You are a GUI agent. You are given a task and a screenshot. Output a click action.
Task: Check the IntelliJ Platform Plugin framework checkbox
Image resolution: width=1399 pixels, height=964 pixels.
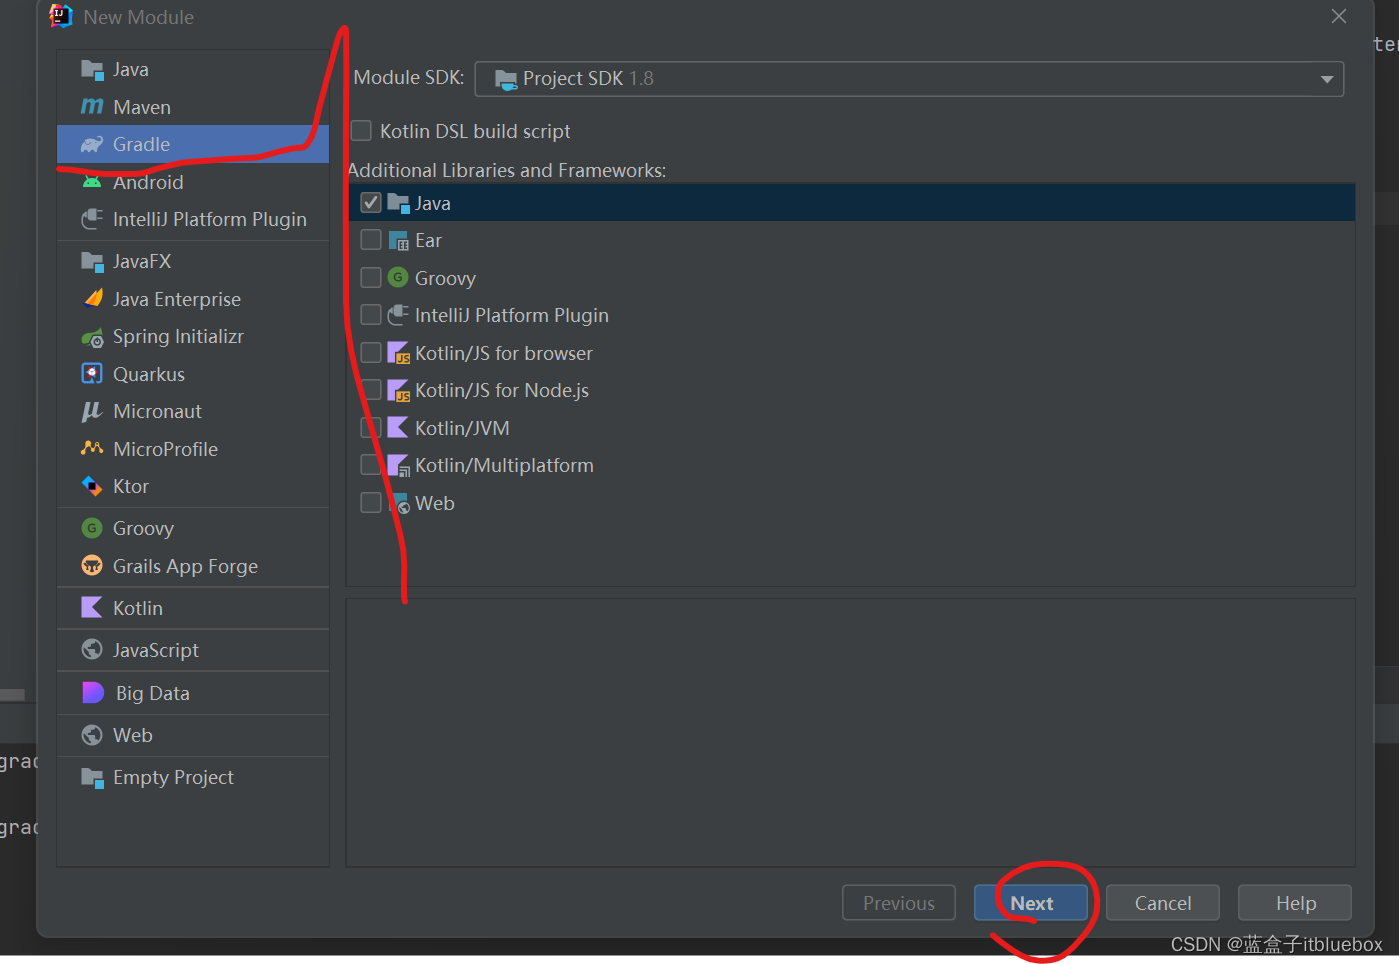tap(371, 315)
